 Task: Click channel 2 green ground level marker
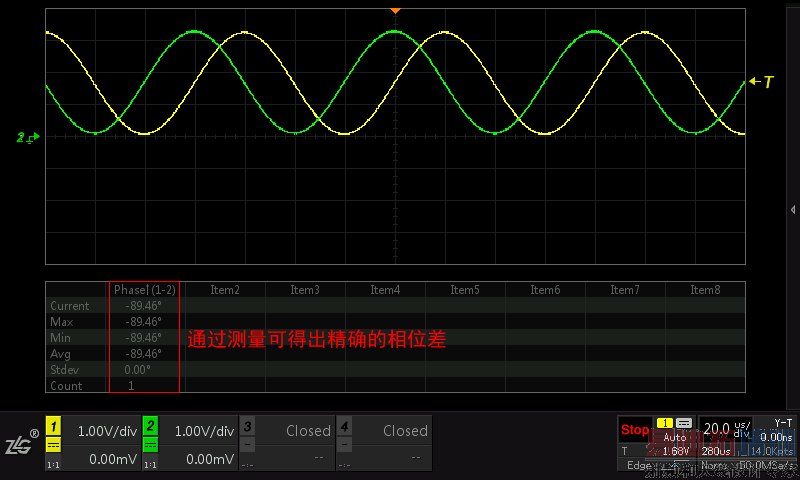28,137
